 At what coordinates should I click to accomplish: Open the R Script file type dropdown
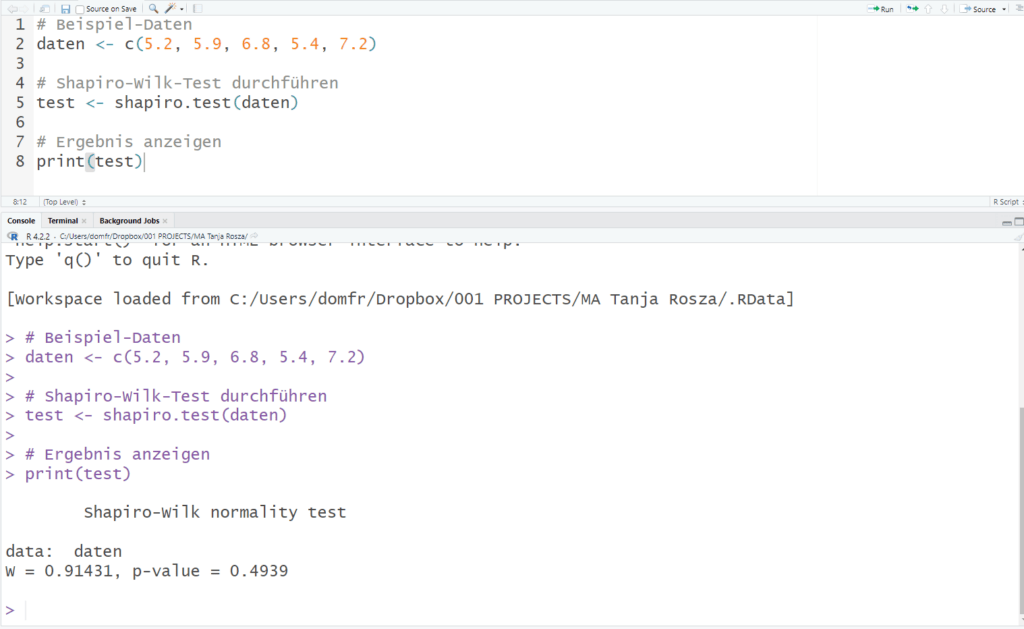tap(1005, 202)
